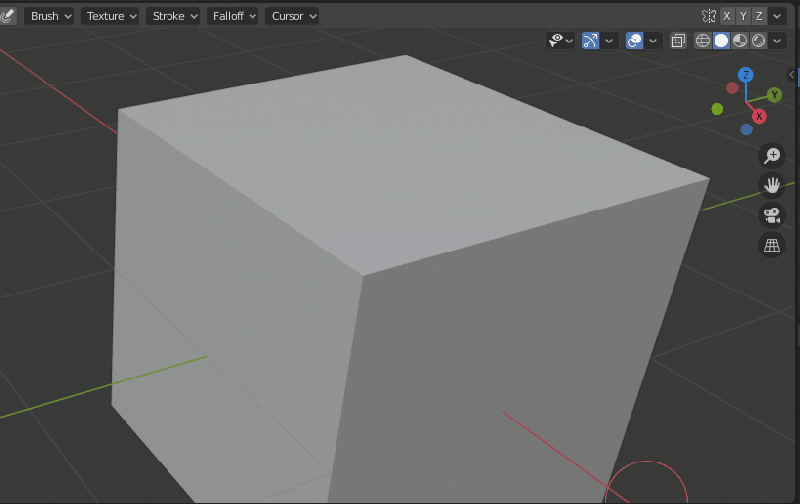800x504 pixels.
Task: Toggle the camera view icon
Action: click(771, 215)
